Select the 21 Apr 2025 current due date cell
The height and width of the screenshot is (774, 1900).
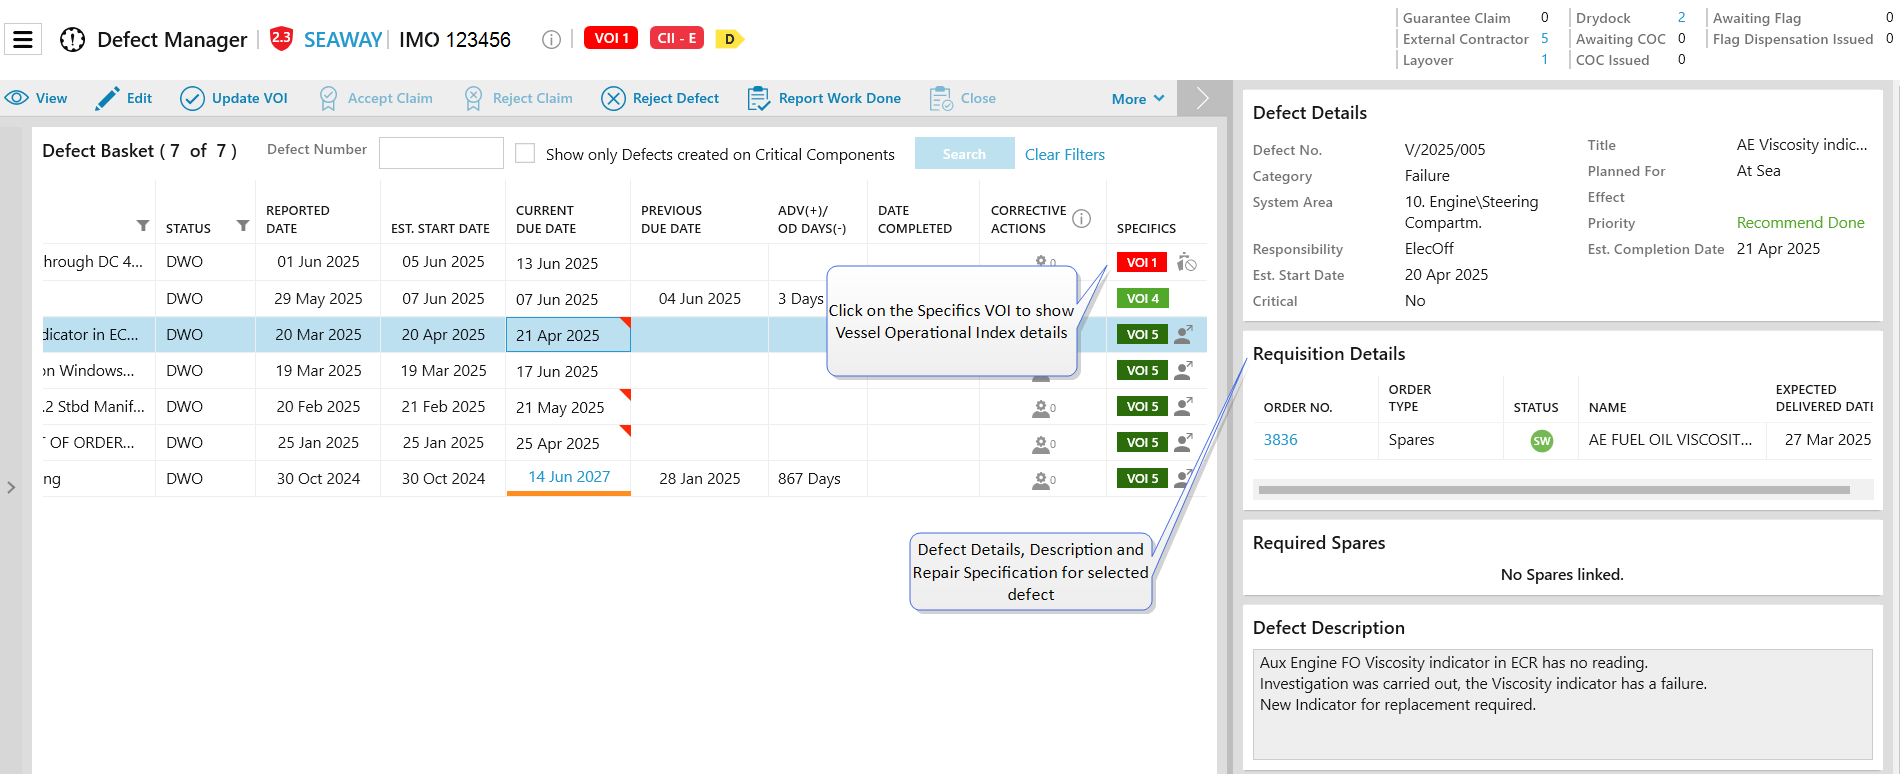point(568,335)
